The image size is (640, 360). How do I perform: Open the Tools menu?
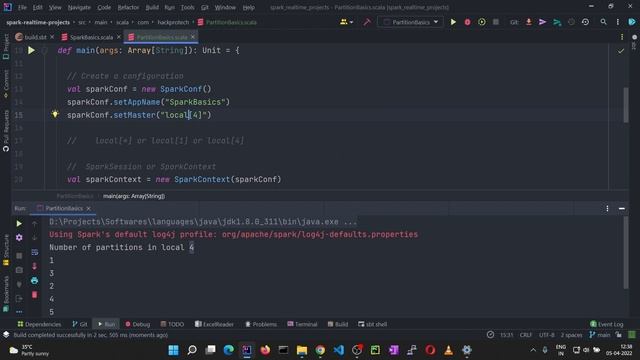coord(187,7)
